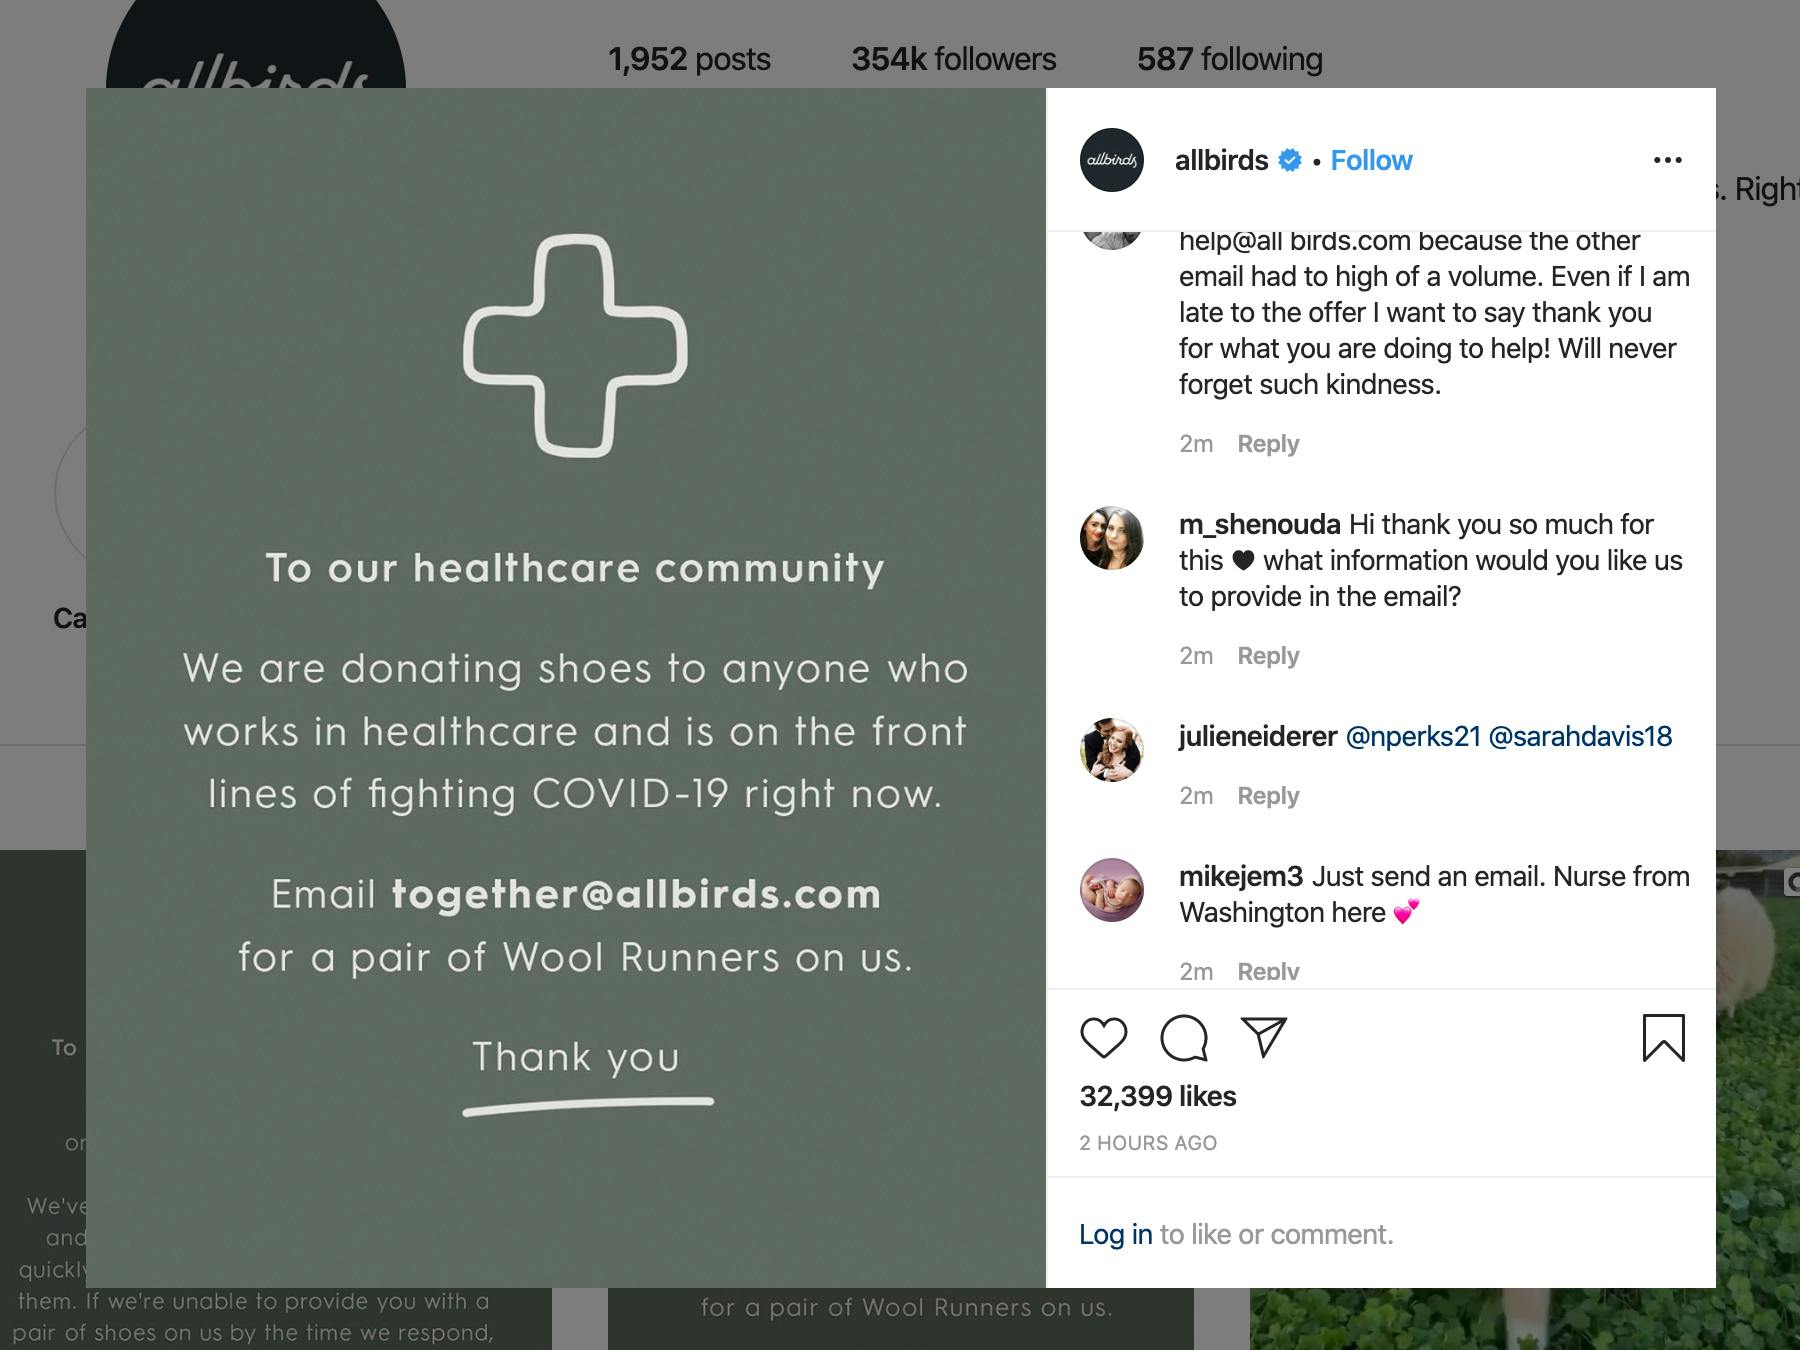The width and height of the screenshot is (1800, 1350).
Task: Open the @nperks21 mention
Action: [1412, 737]
